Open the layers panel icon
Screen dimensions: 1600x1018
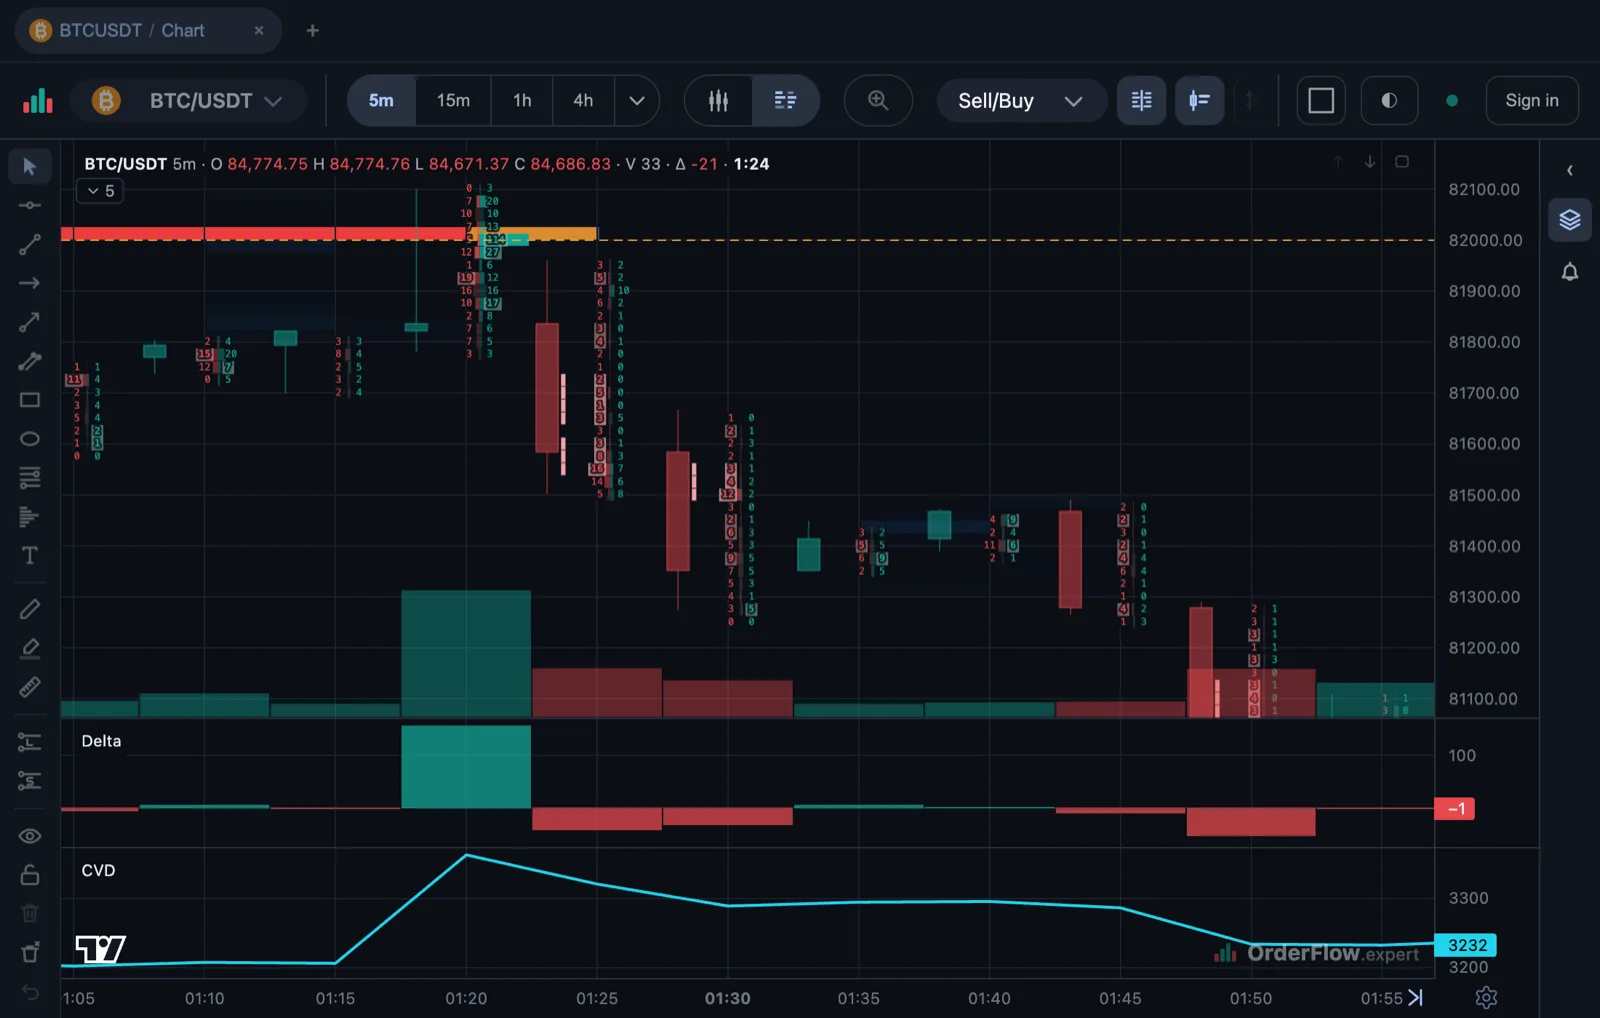1570,220
